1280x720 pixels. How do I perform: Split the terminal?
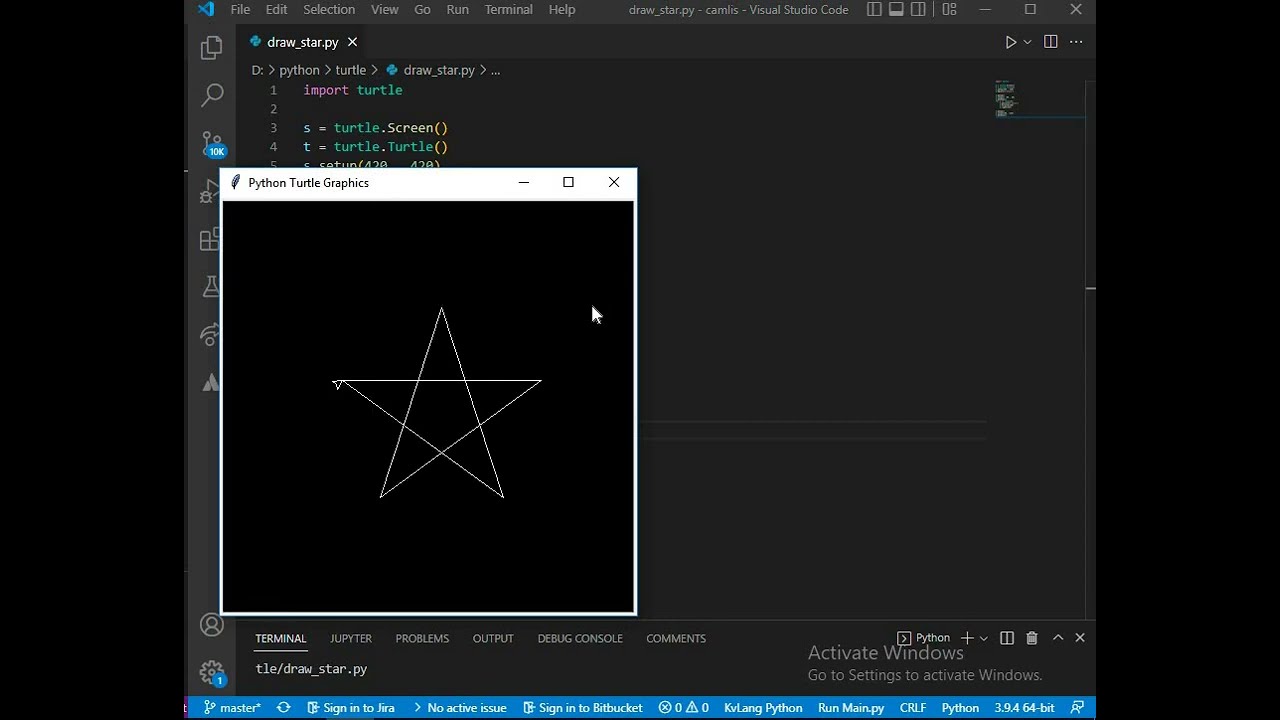1007,638
